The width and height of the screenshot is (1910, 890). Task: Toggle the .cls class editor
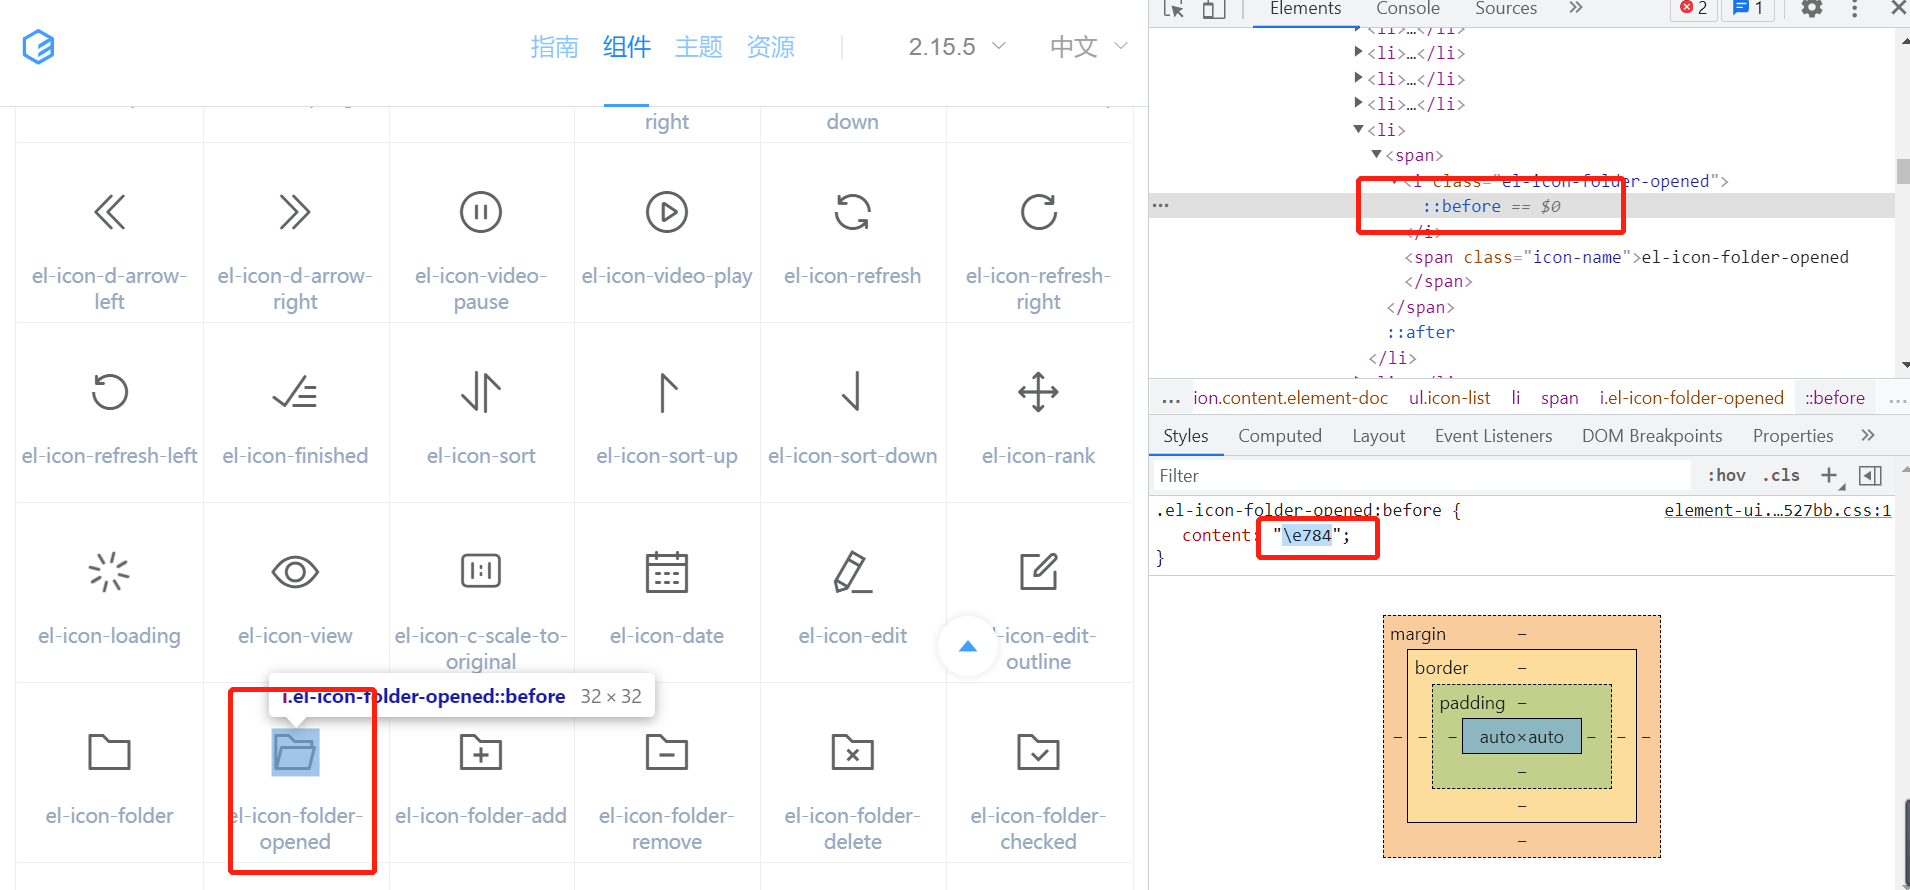[1781, 476]
